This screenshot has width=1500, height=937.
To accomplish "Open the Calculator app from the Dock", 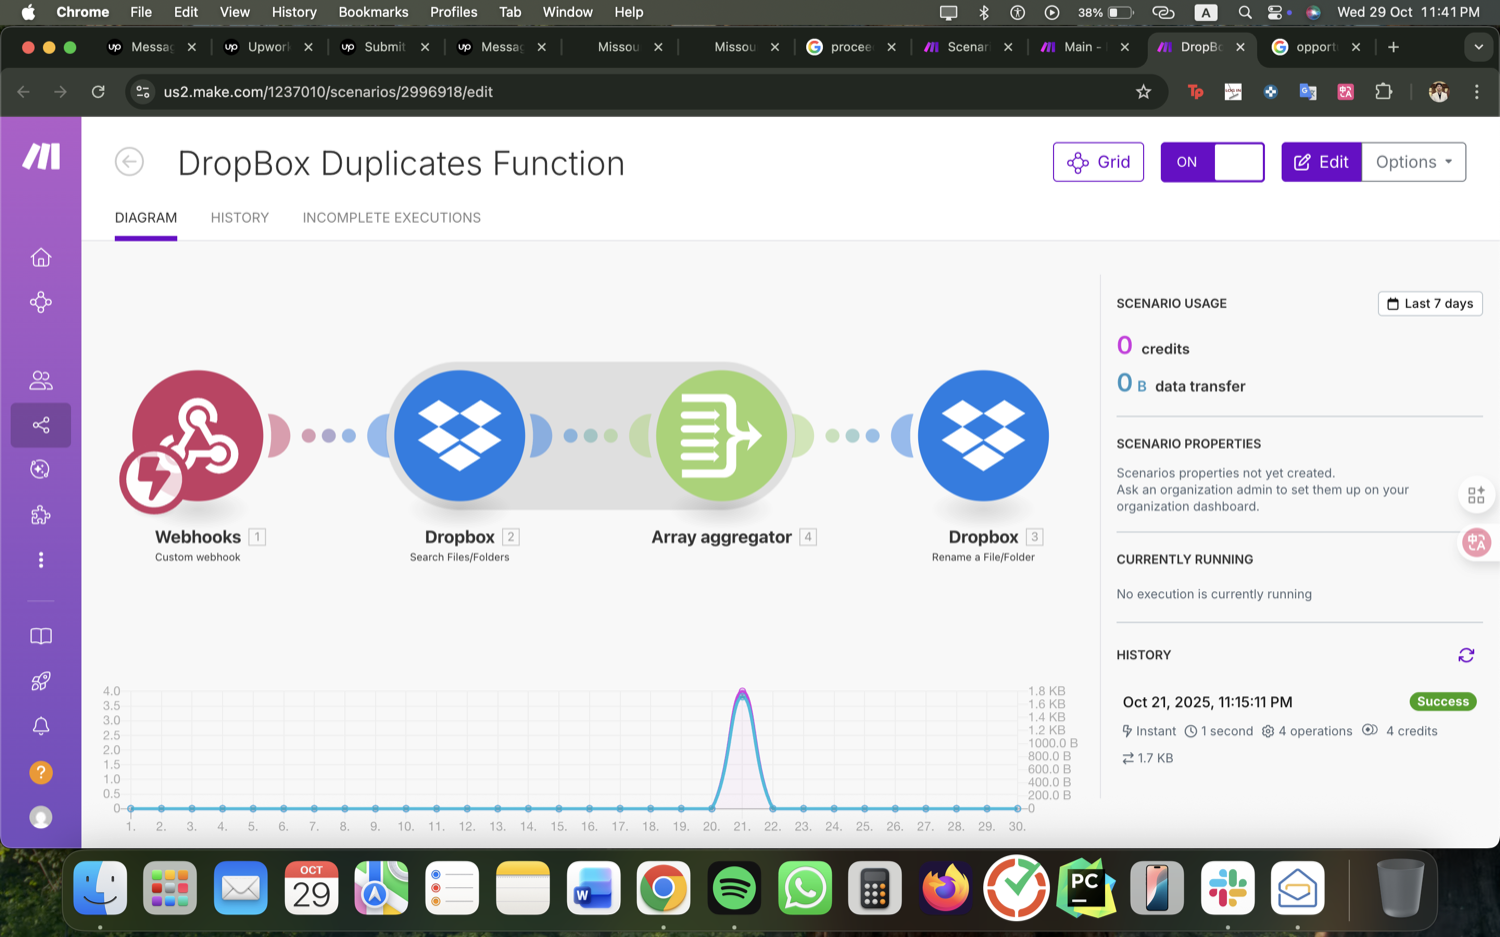I will pos(875,888).
